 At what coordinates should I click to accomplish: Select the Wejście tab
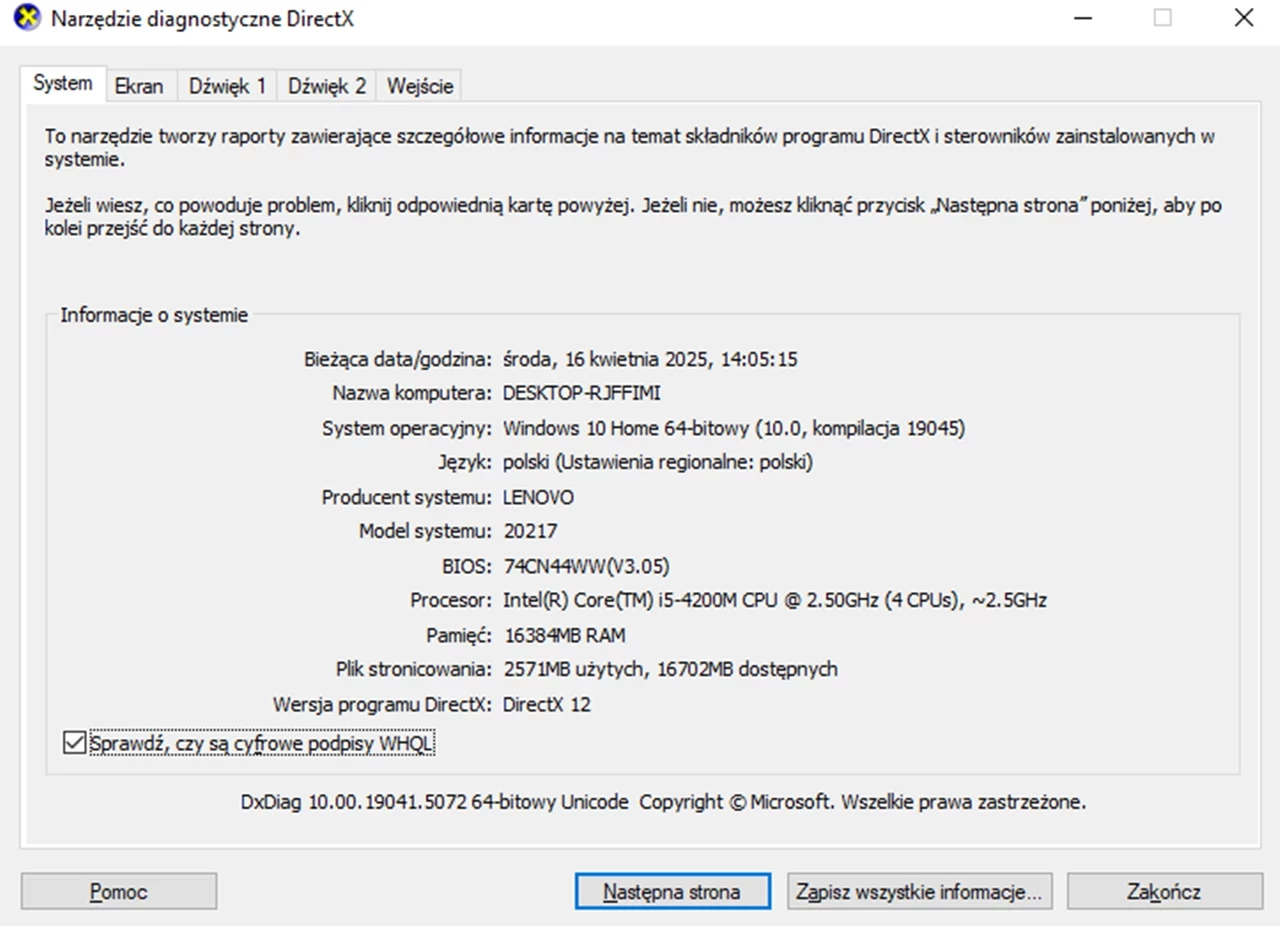coord(420,86)
